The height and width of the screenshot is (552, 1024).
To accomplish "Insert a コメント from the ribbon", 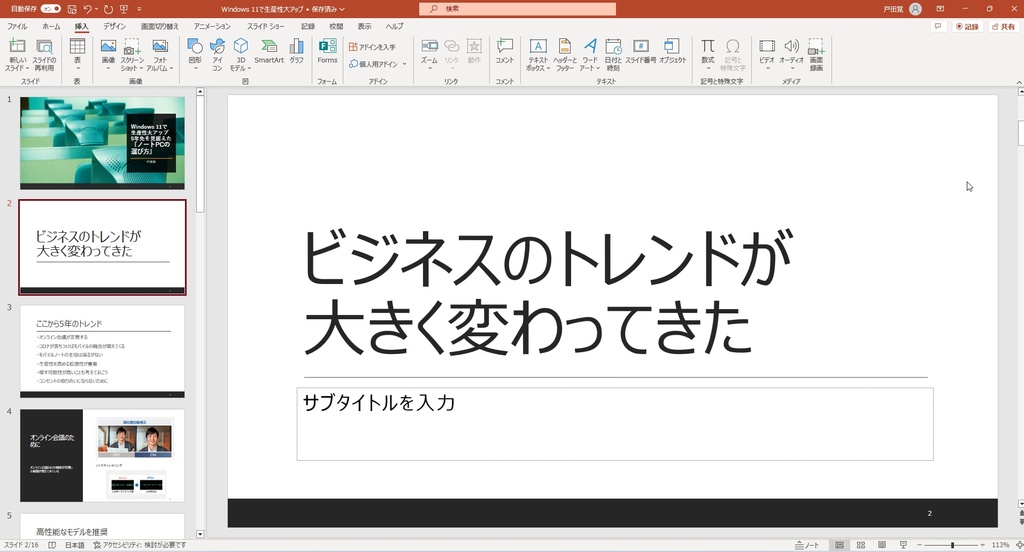I will (x=504, y=51).
